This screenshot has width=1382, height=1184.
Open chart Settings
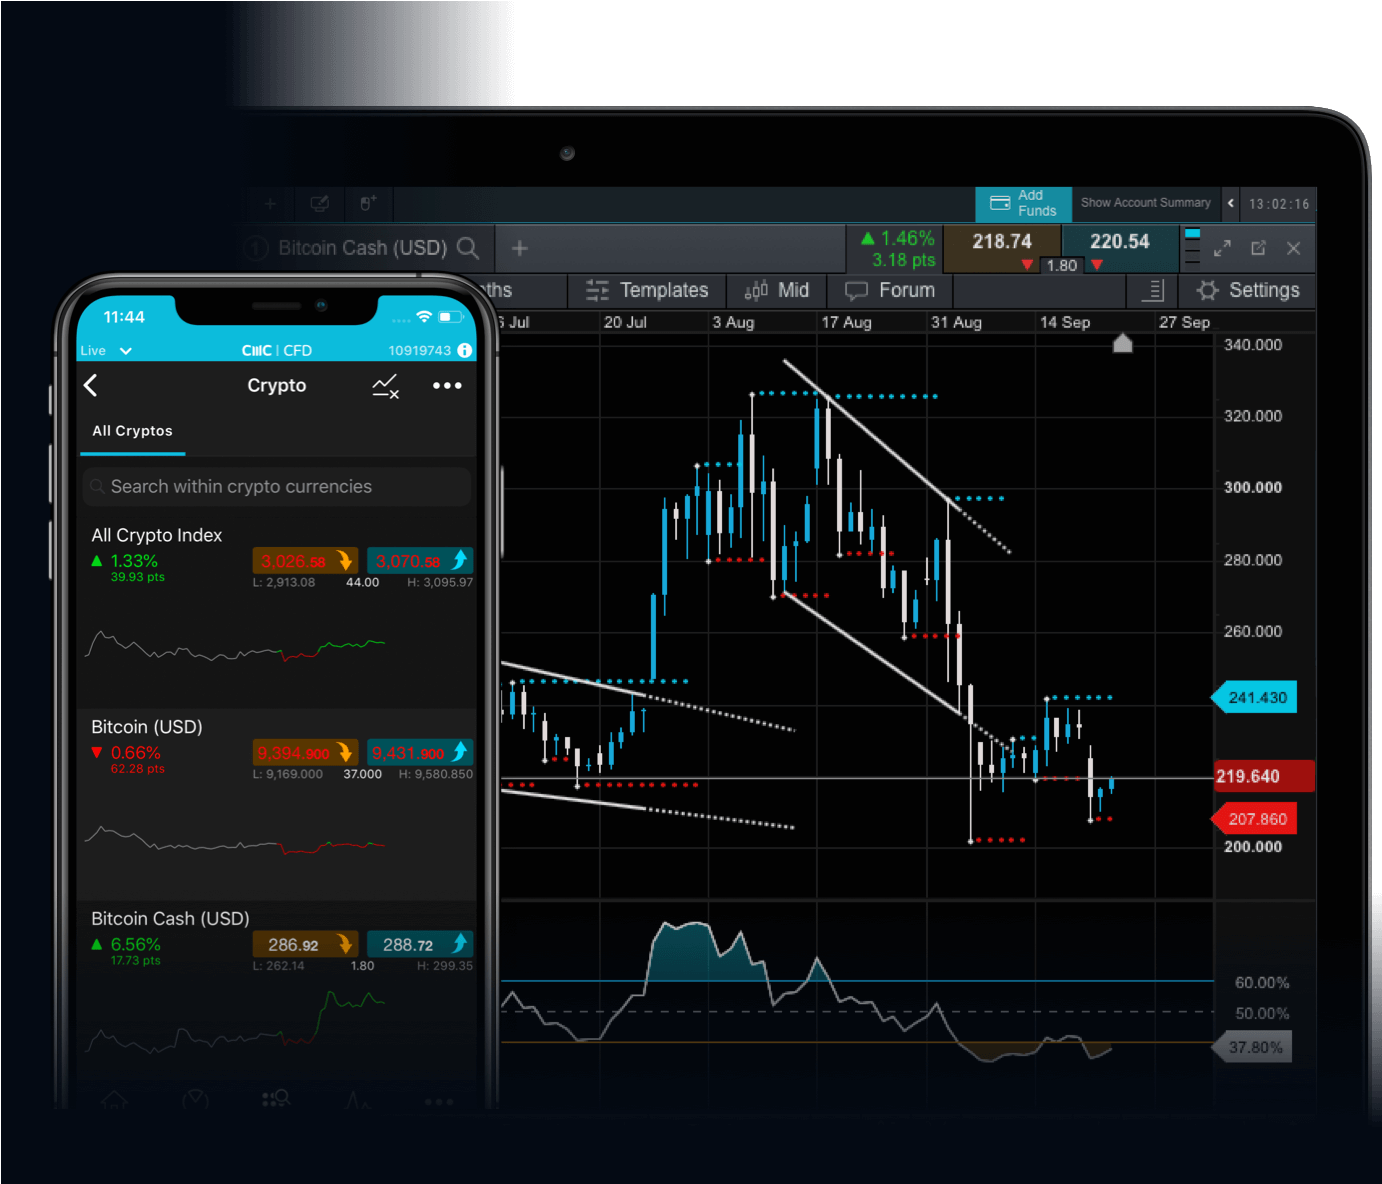pyautogui.click(x=1248, y=291)
